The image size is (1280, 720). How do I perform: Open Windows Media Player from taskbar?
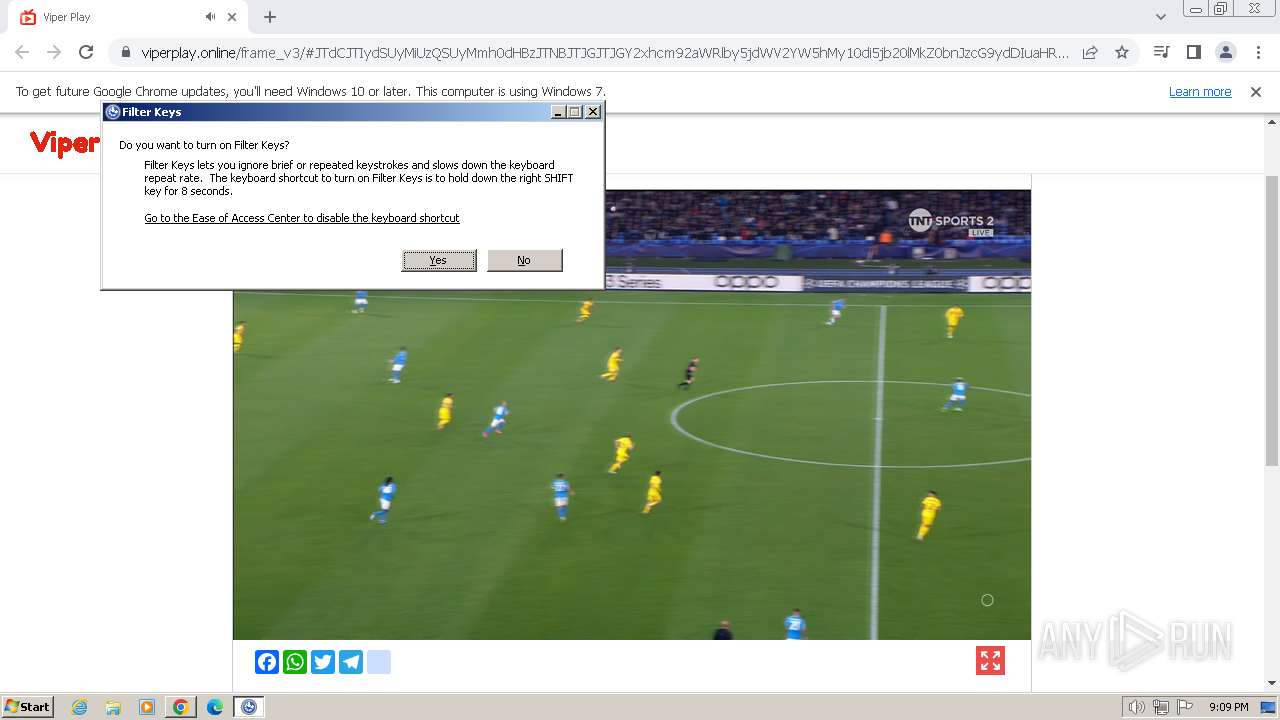click(x=147, y=707)
